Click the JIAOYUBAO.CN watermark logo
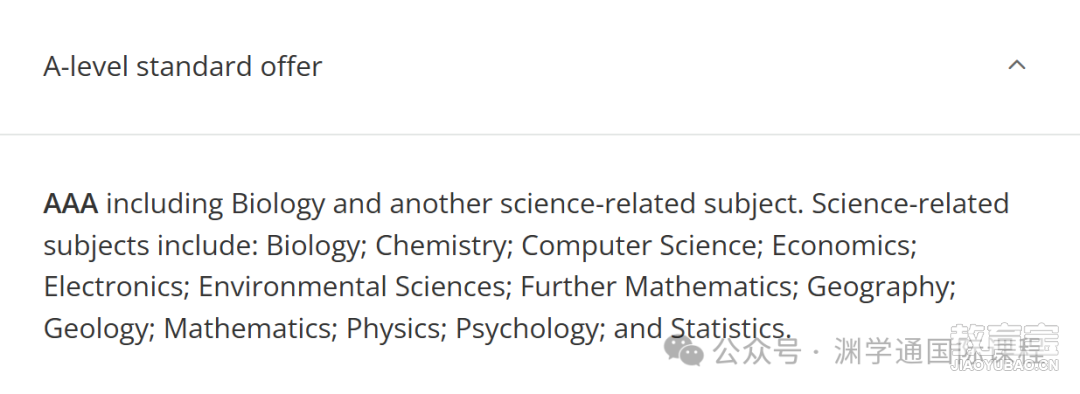 pyautogui.click(x=1004, y=348)
